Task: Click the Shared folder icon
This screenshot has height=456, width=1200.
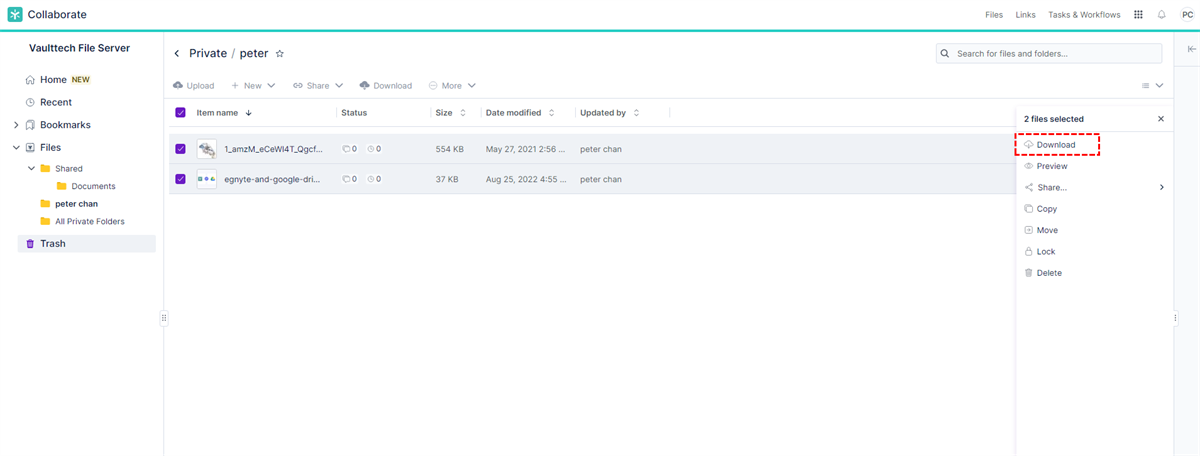Action: 45,168
